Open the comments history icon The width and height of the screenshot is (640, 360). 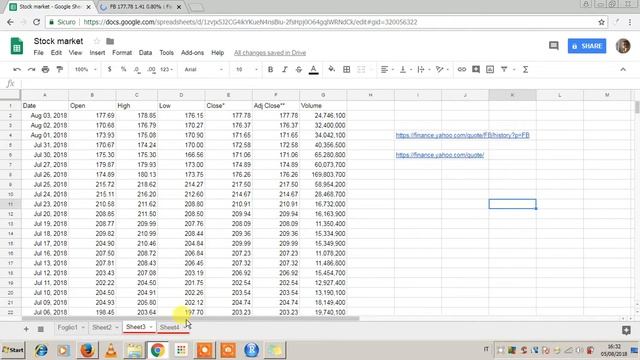pos(553,46)
